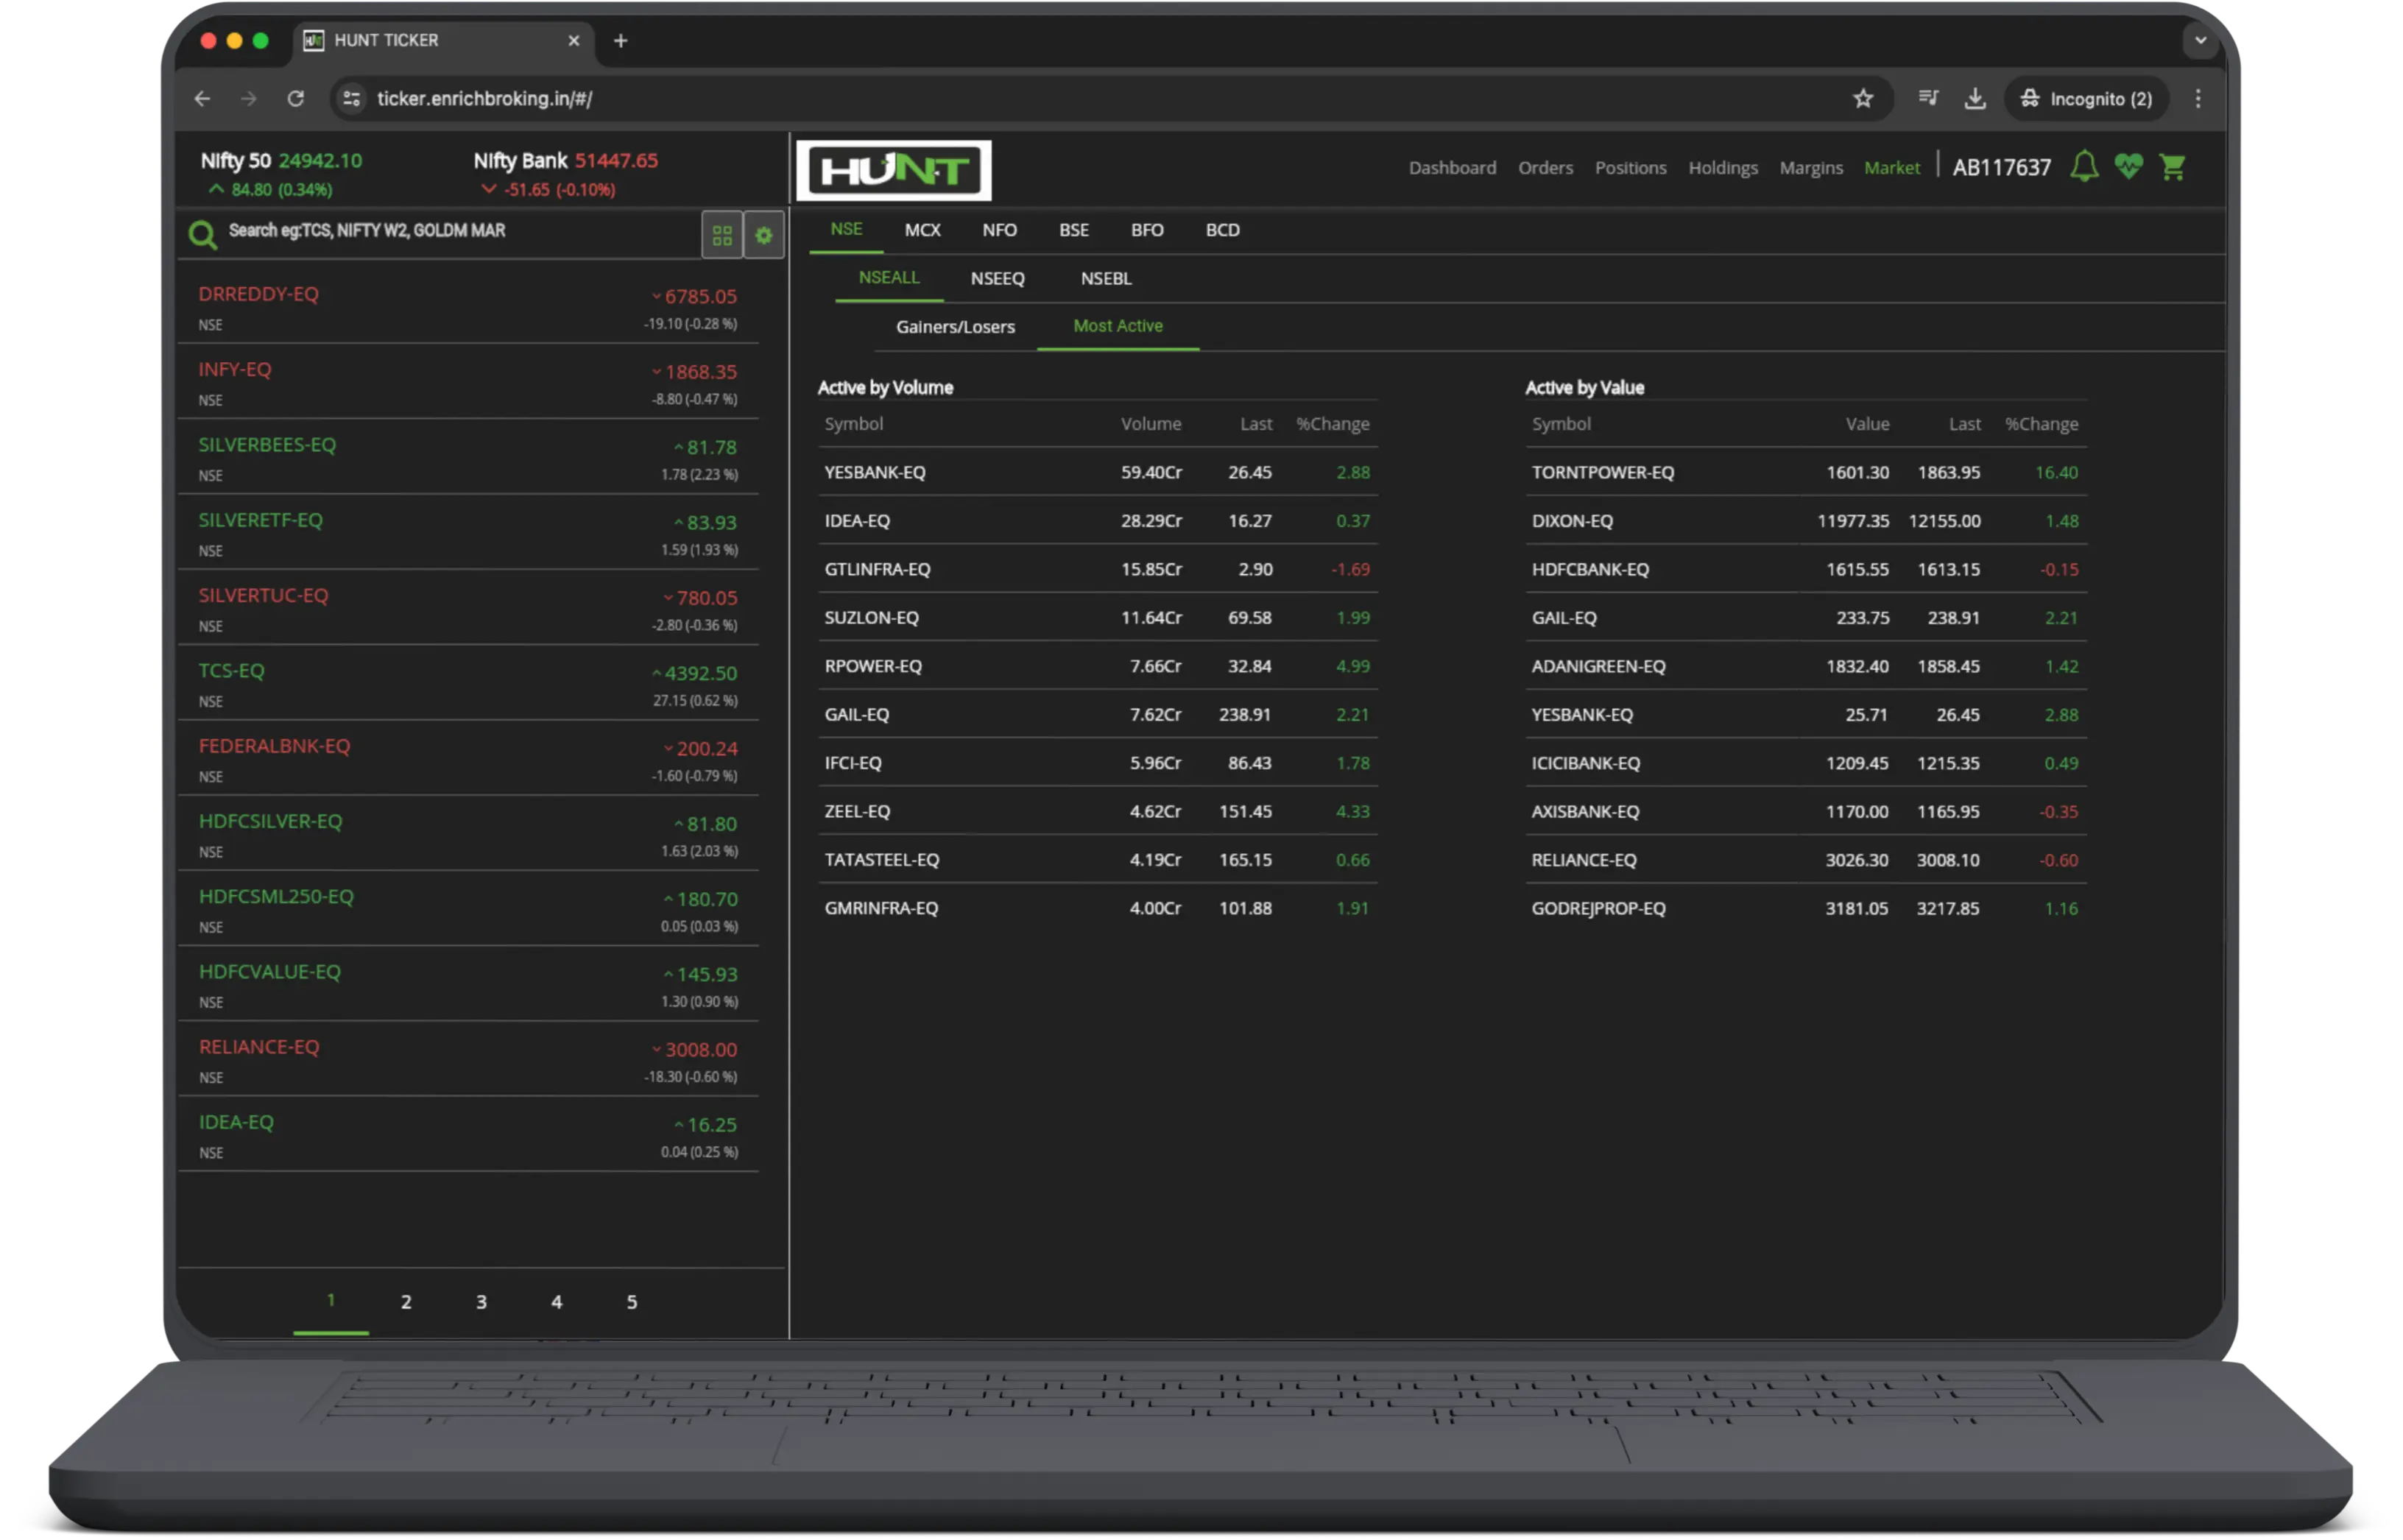
Task: Open the Dashboard link
Action: pos(1452,168)
